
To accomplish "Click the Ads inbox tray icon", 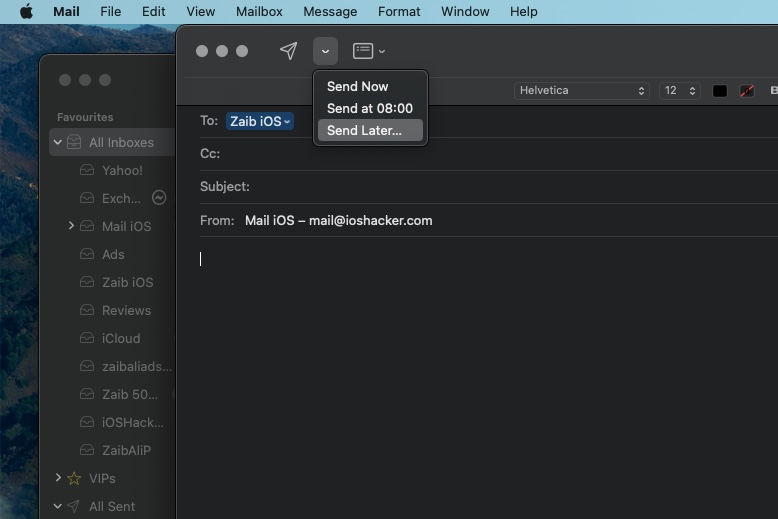I will pyautogui.click(x=87, y=254).
